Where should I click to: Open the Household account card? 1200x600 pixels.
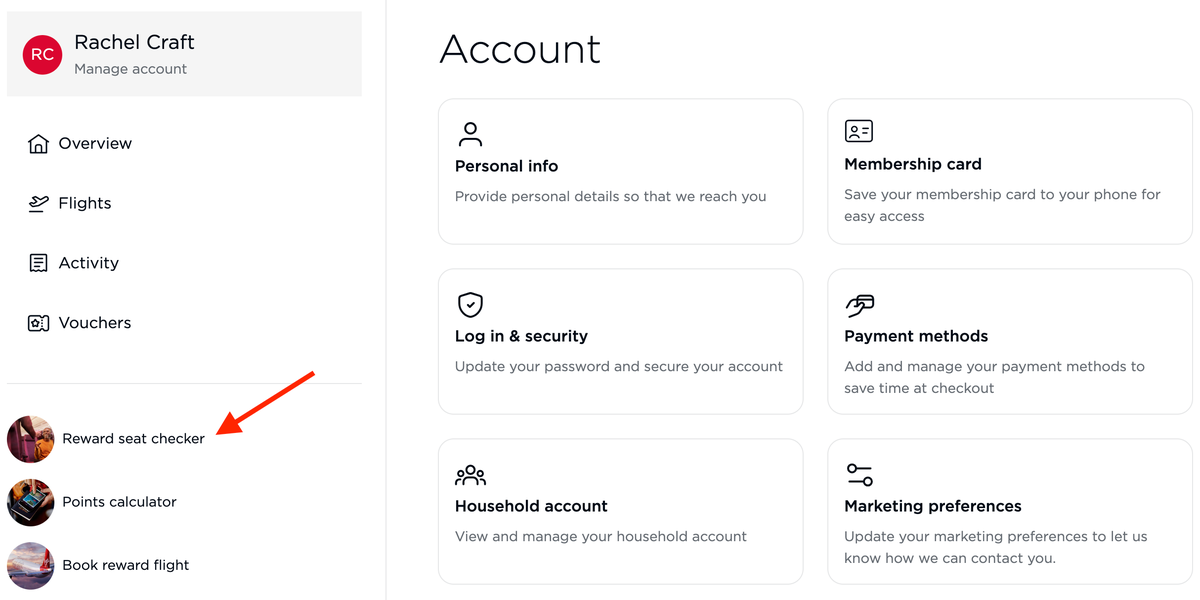620,511
